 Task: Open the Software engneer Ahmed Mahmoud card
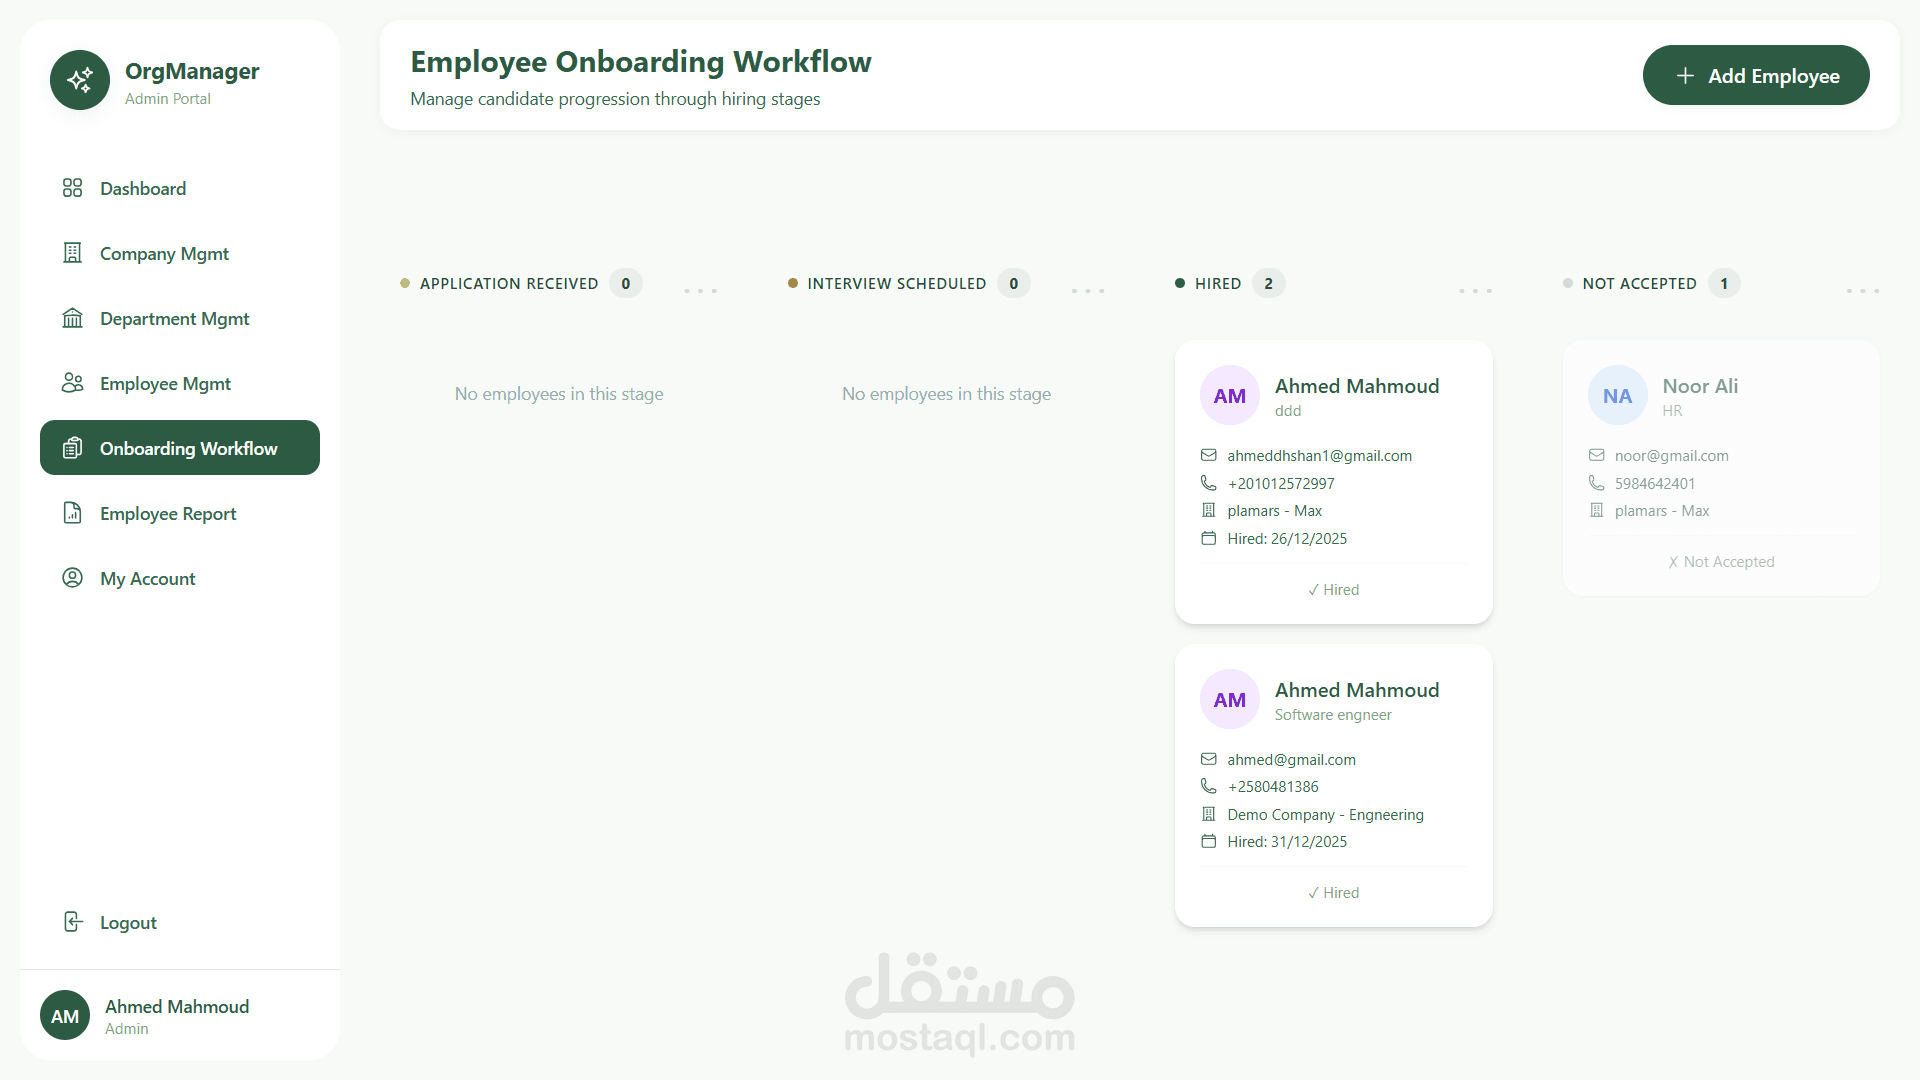coord(1356,690)
